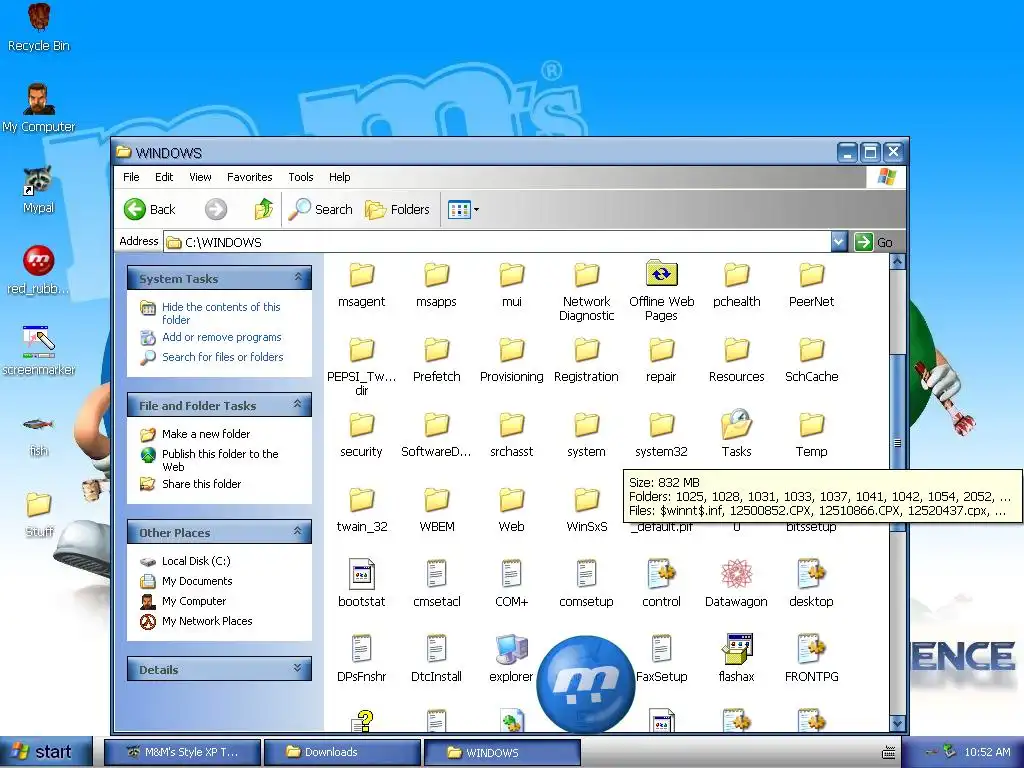Select the Temp folder

pos(811,436)
